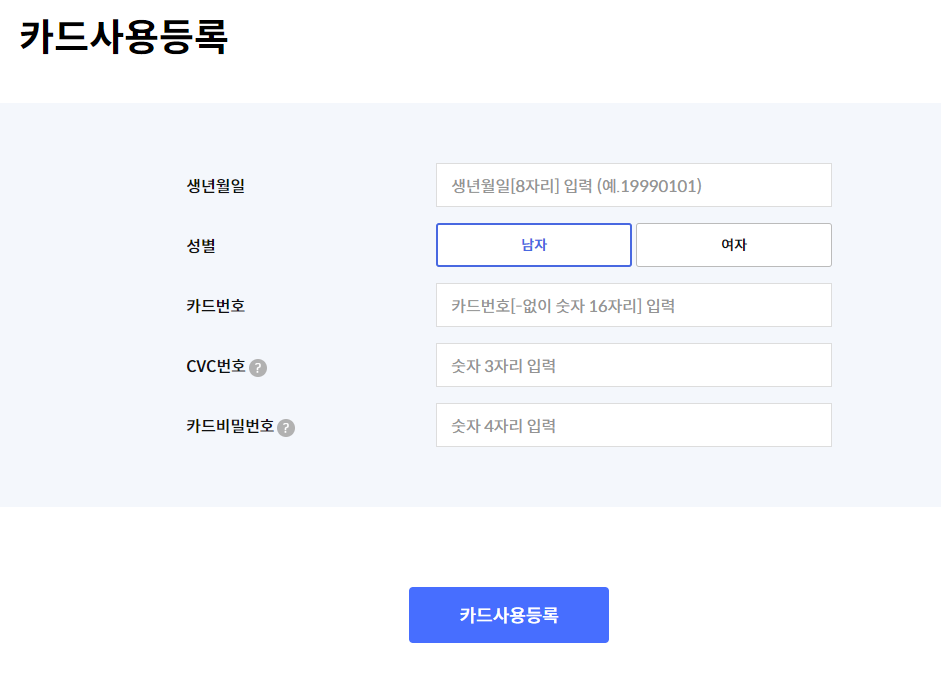Toggle gender selection to 여자
Screen dimensions: 941x679
tap(733, 244)
